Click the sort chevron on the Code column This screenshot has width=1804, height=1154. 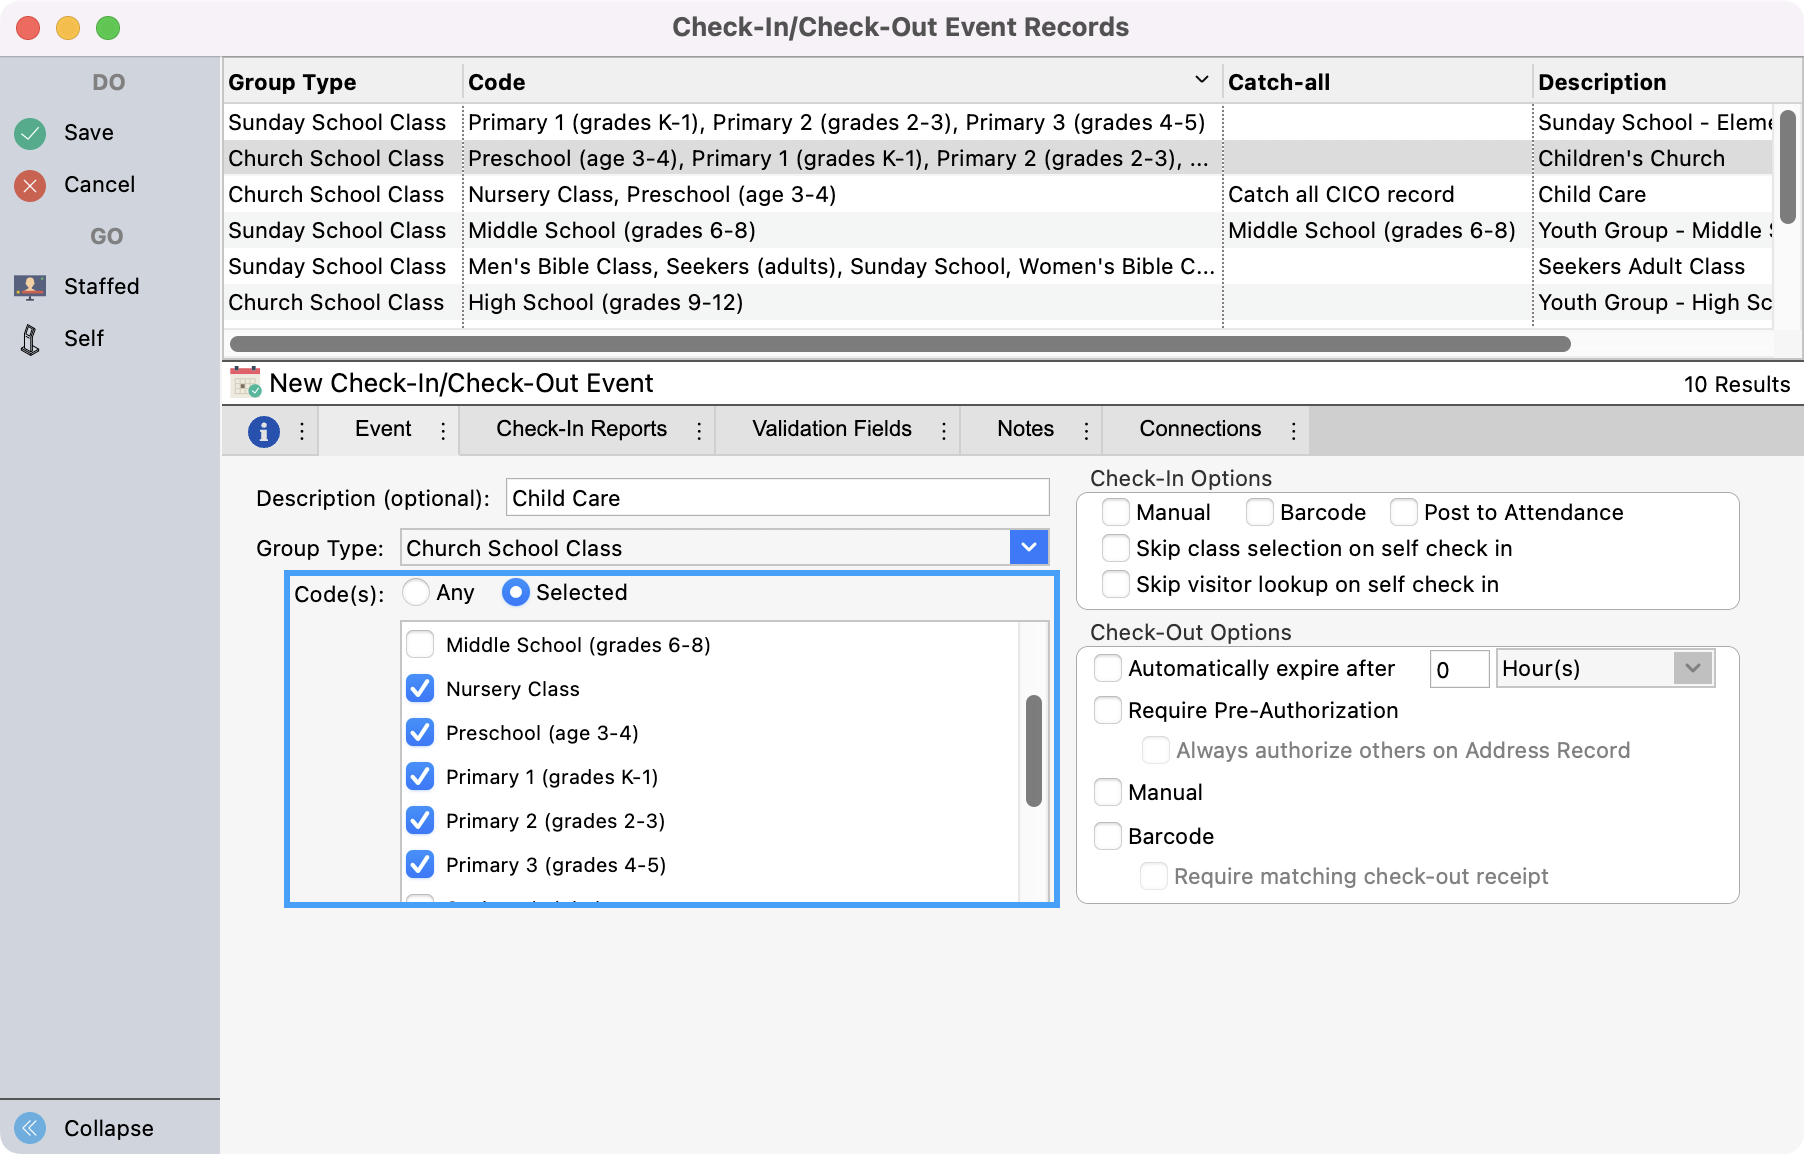[1200, 77]
